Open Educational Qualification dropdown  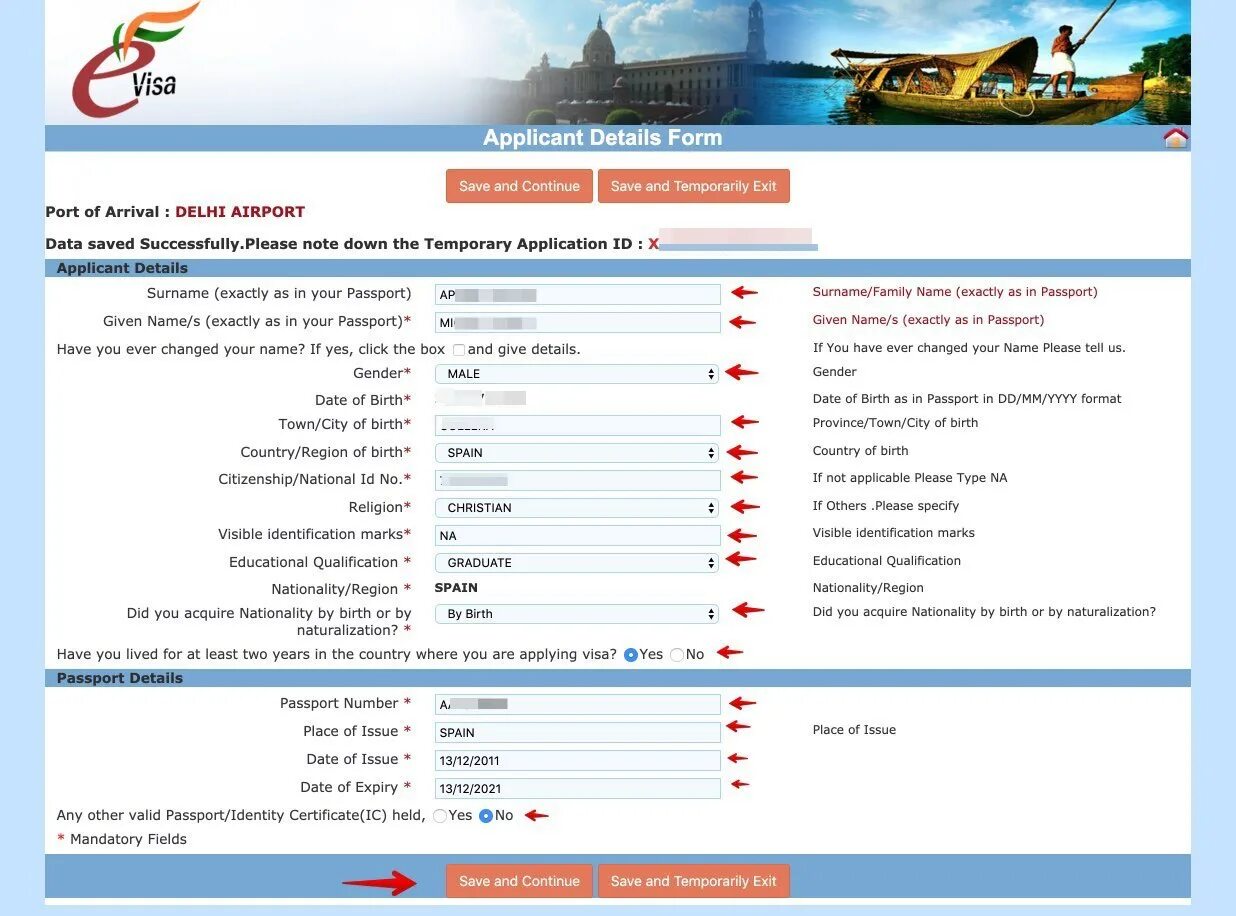point(576,563)
